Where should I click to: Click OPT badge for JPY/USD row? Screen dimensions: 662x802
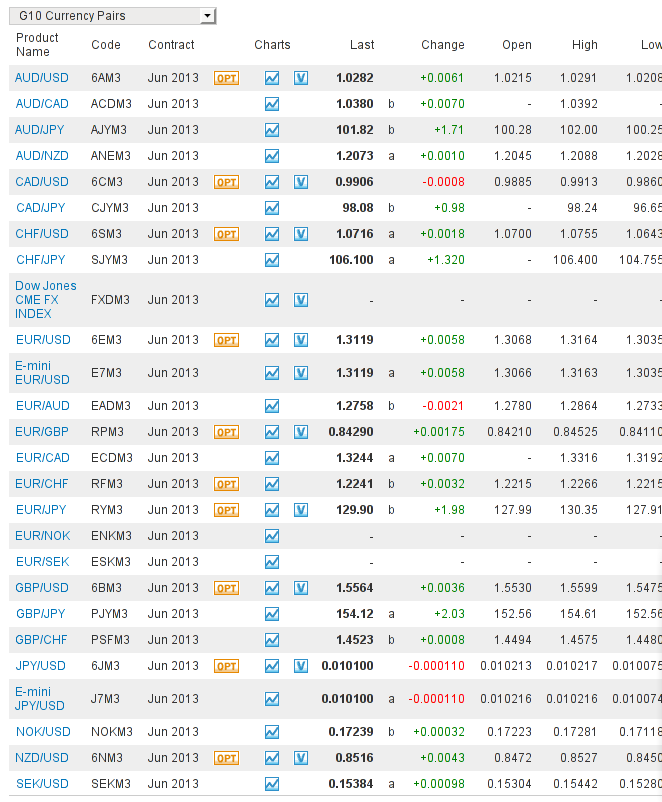[x=226, y=666]
